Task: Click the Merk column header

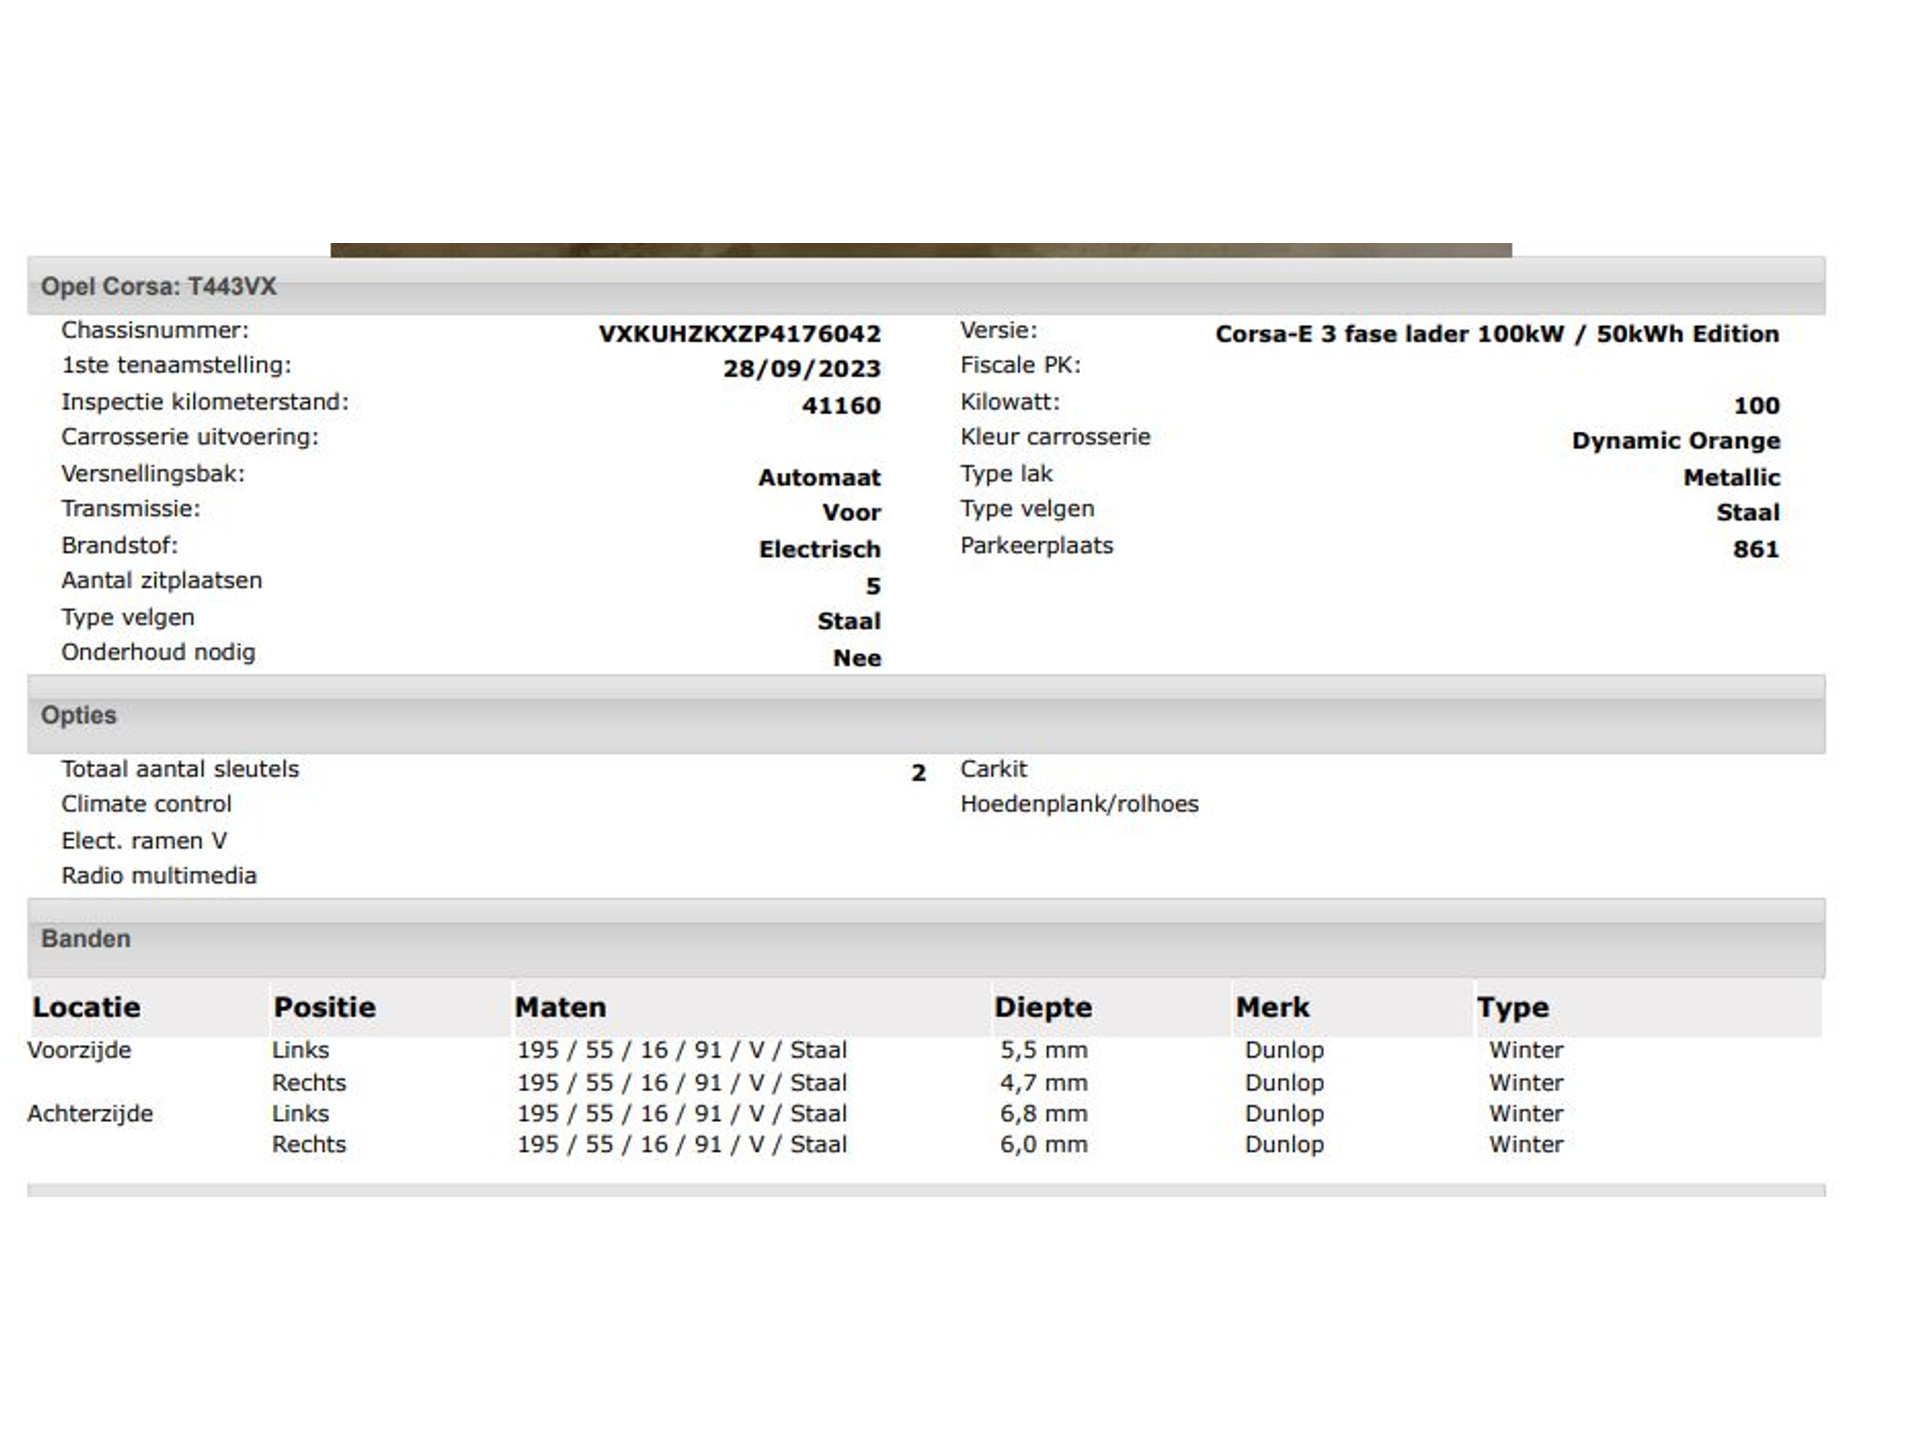Action: [x=1272, y=1007]
